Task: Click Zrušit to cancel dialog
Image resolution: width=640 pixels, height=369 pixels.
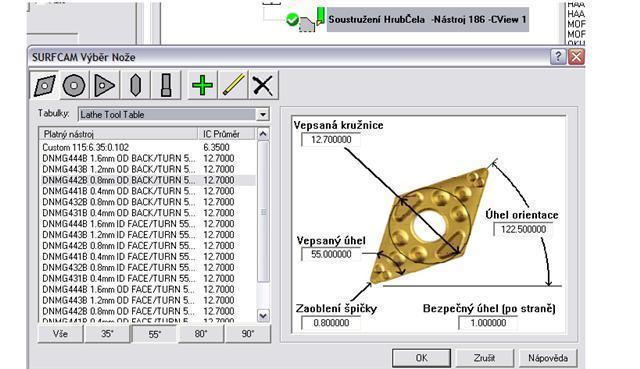Action: [x=484, y=358]
